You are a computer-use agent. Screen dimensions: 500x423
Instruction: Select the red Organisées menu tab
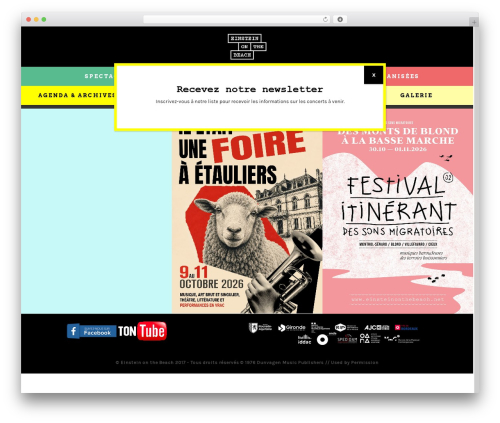429,76
